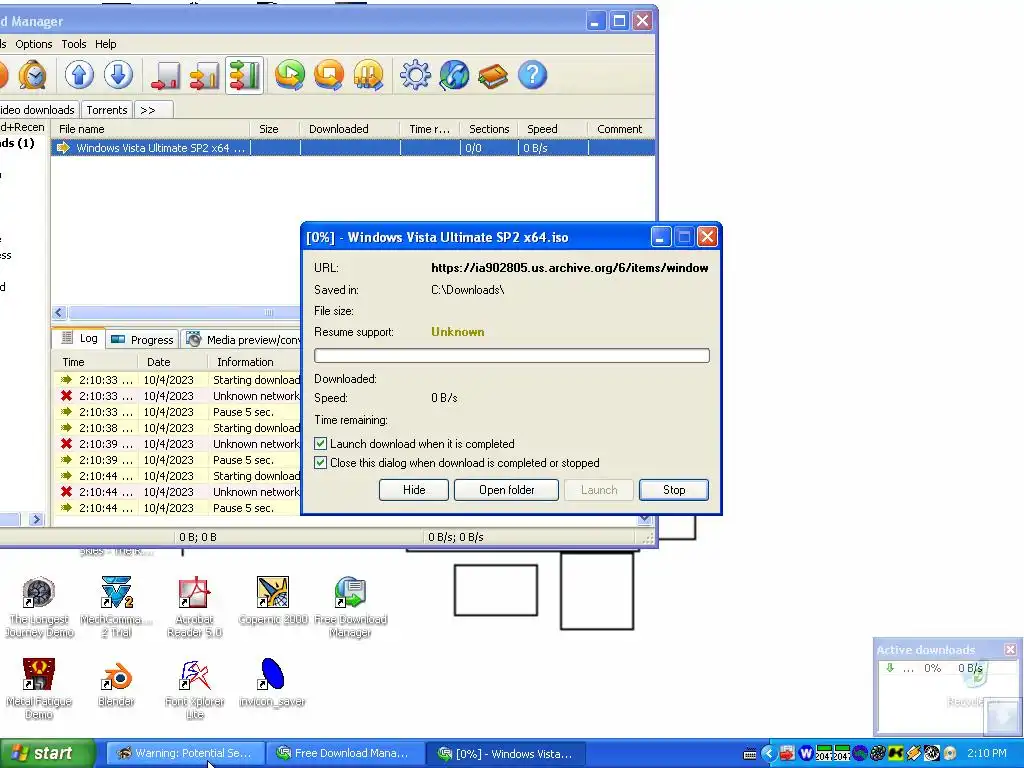Open the book icon in toolbar
Image resolution: width=1024 pixels, height=768 pixels.
[x=493, y=75]
